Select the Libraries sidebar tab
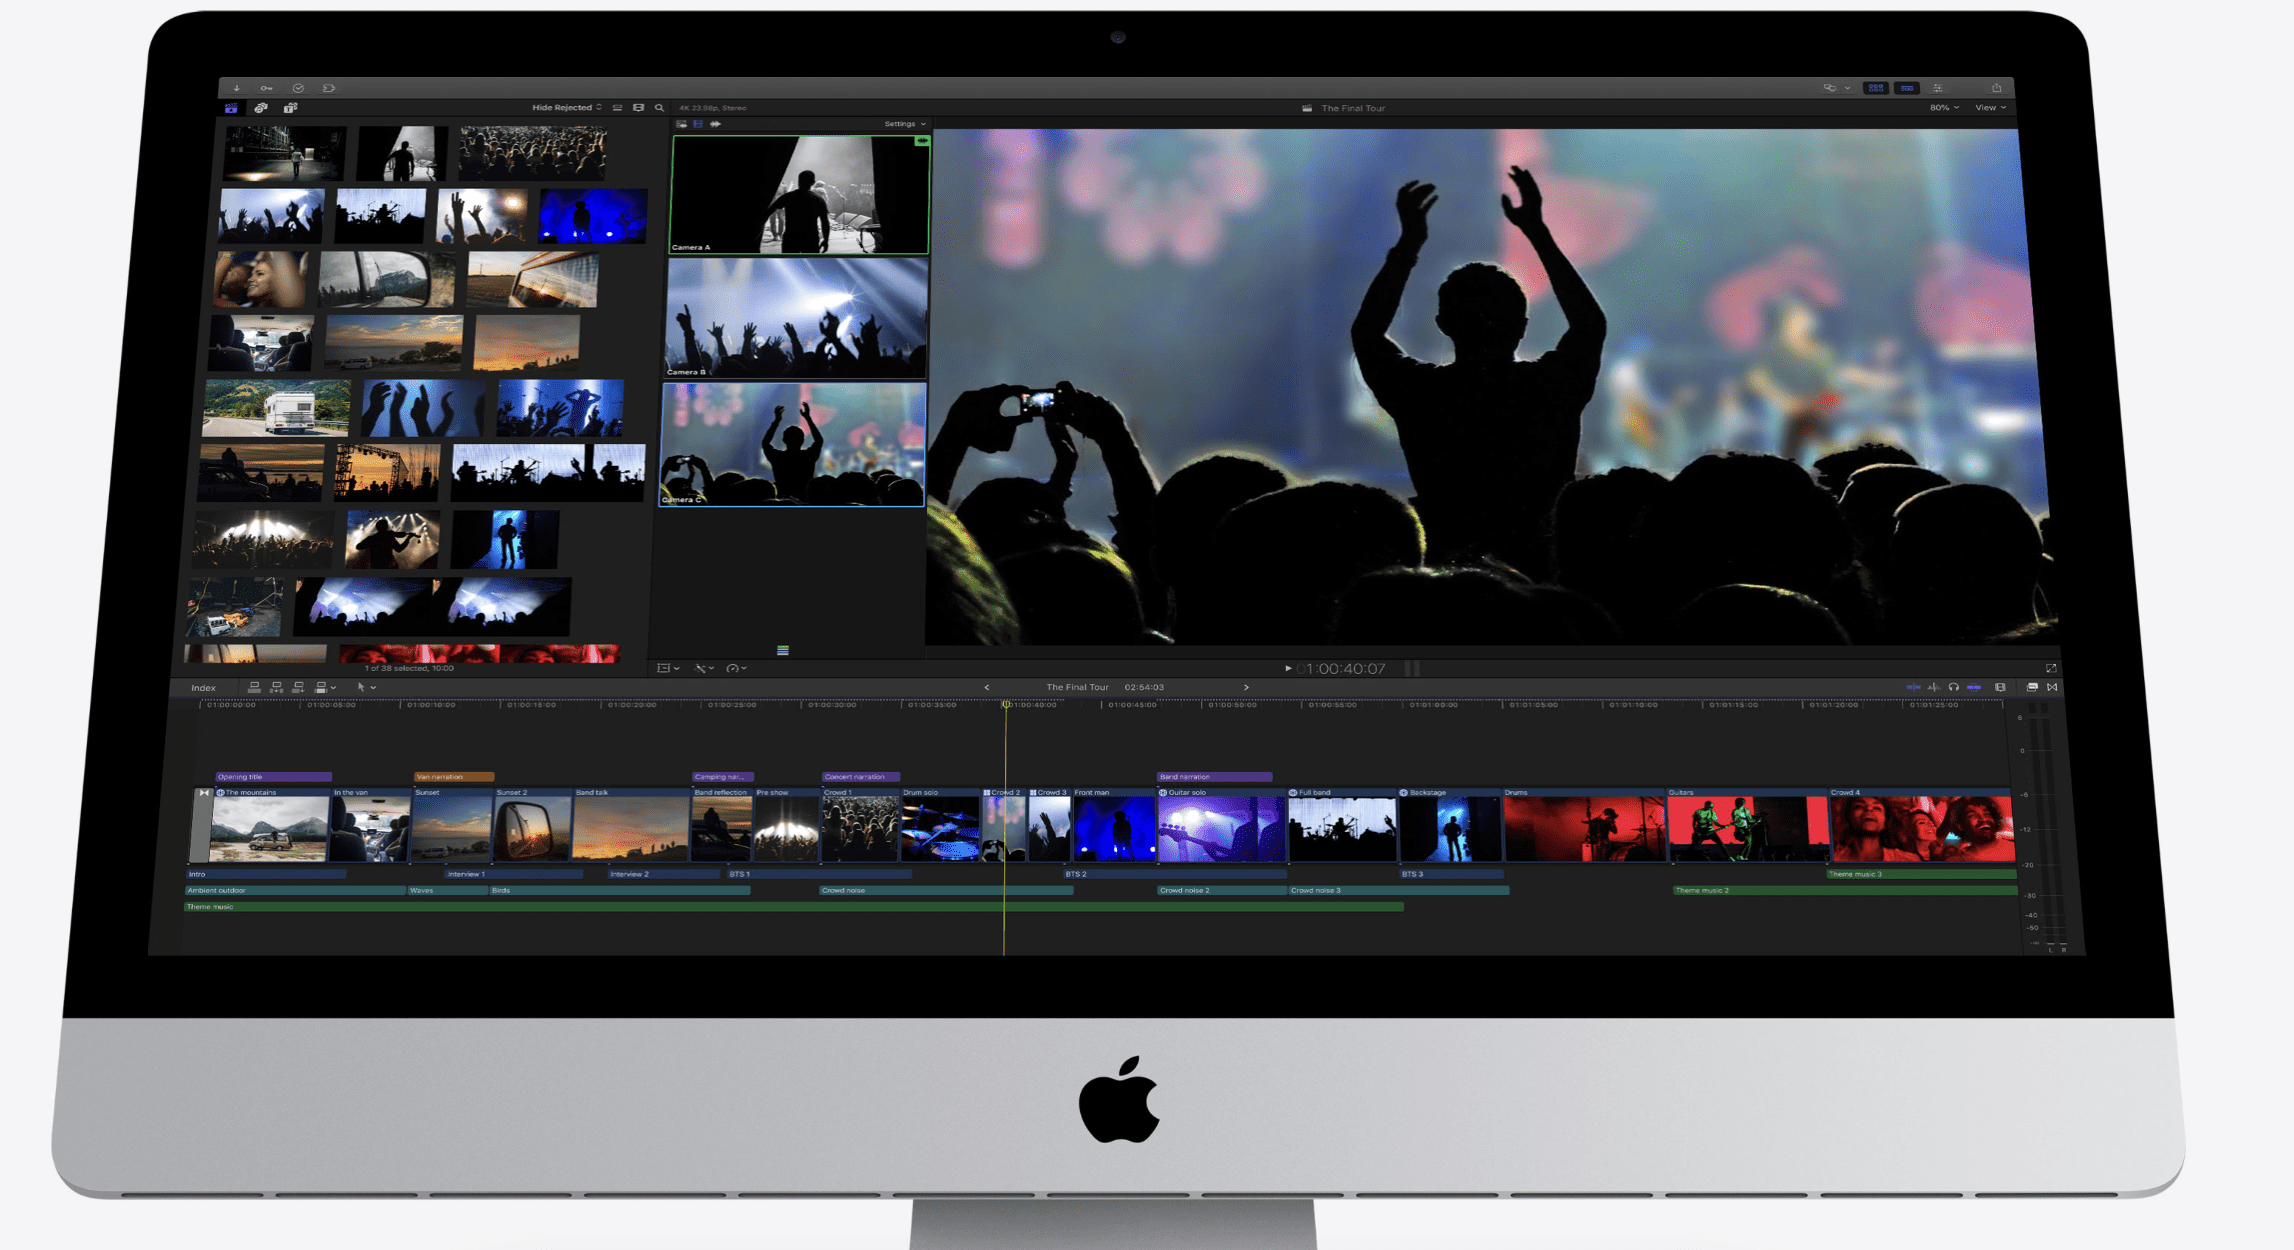 (x=231, y=108)
